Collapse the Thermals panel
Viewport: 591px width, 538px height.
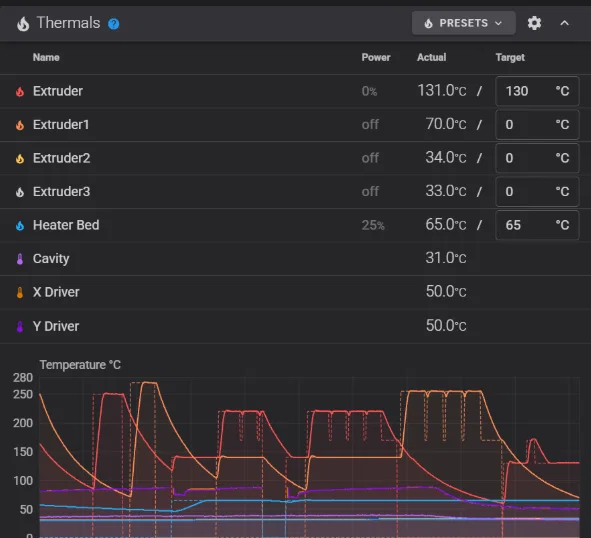(x=564, y=23)
